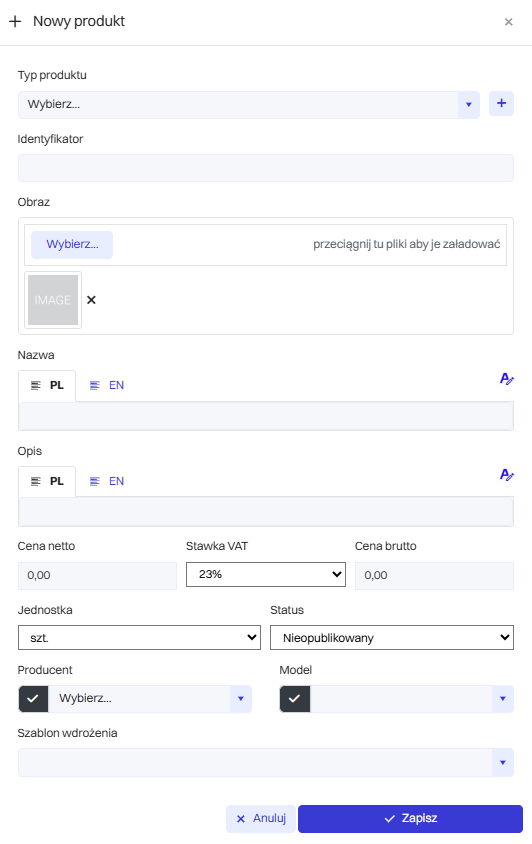Screen dimensions: 532x844
Task: Switch to EN tab under Opis
Action: click(107, 481)
